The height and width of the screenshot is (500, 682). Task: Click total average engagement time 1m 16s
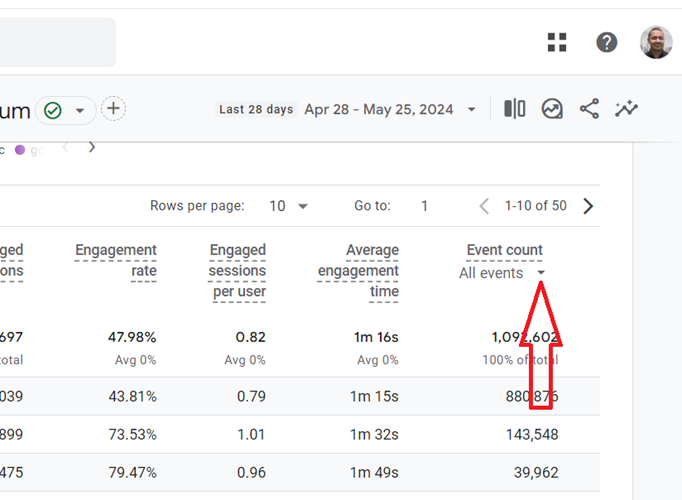pyautogui.click(x=376, y=337)
